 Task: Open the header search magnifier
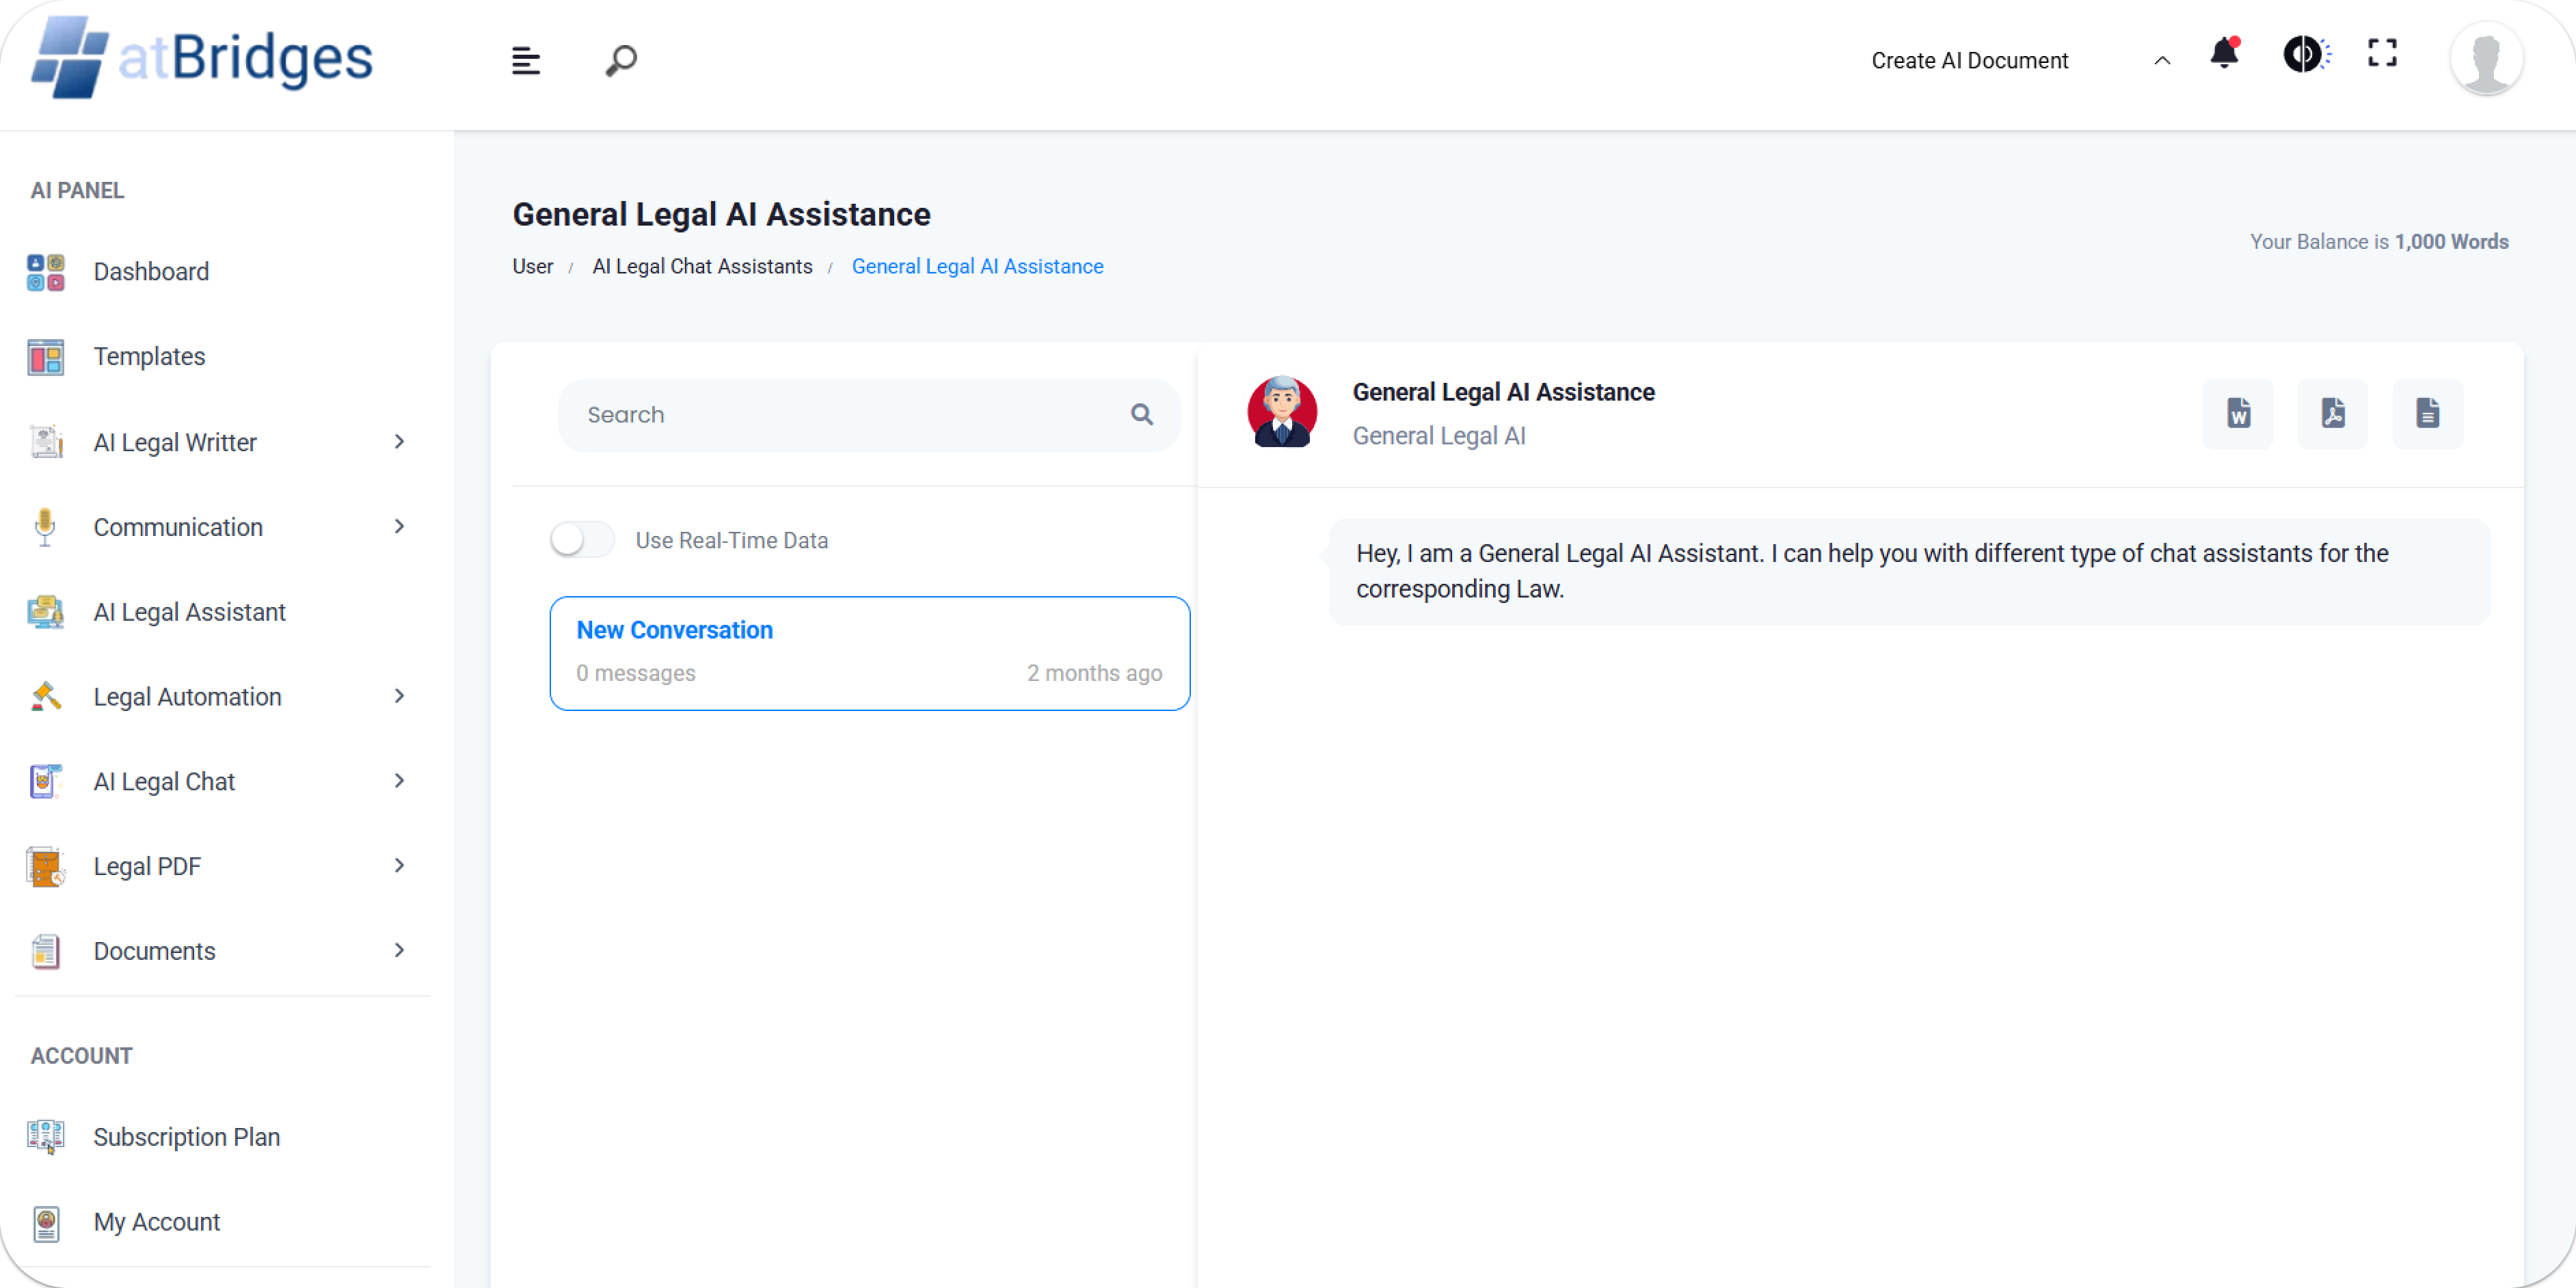tap(621, 61)
